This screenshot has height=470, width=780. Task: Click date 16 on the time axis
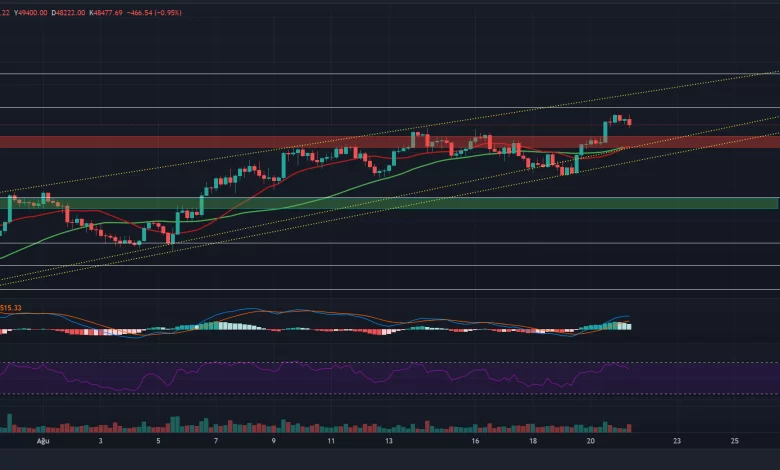(x=476, y=440)
